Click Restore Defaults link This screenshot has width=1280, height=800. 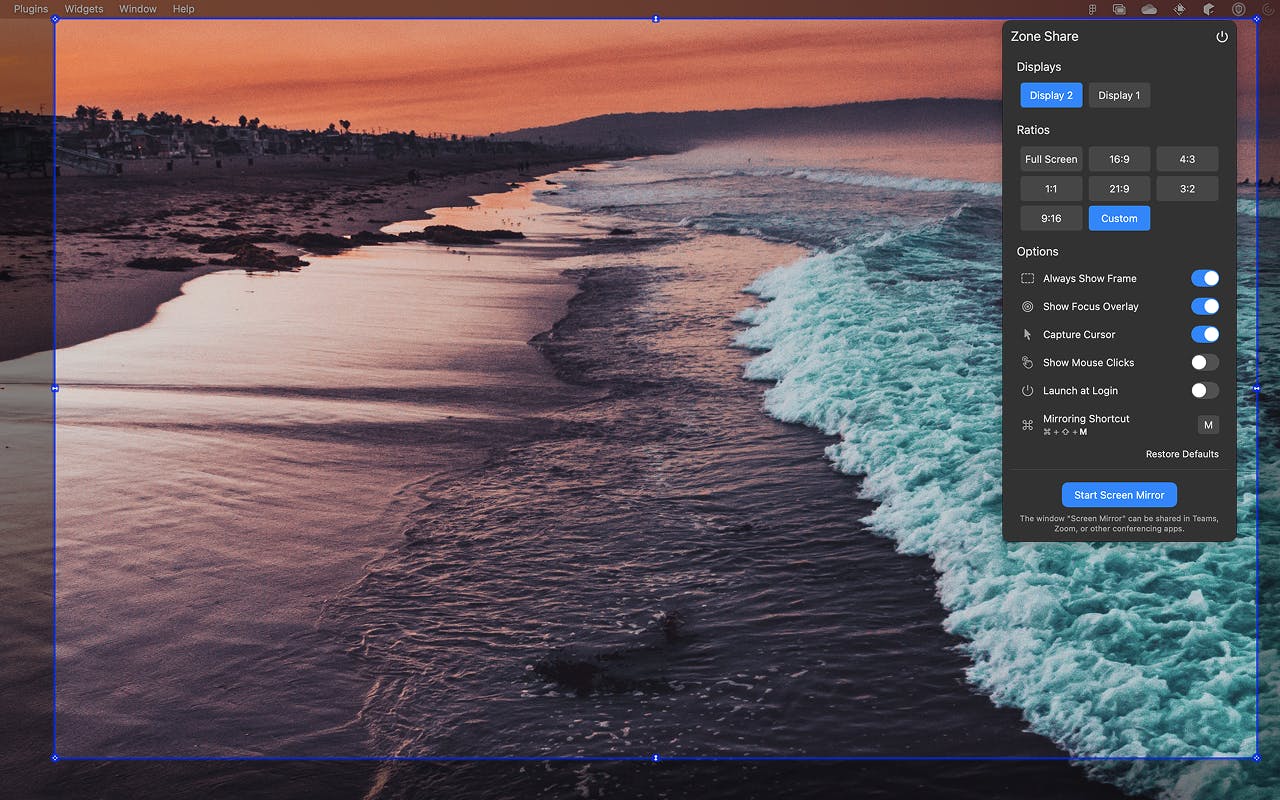[x=1182, y=454]
